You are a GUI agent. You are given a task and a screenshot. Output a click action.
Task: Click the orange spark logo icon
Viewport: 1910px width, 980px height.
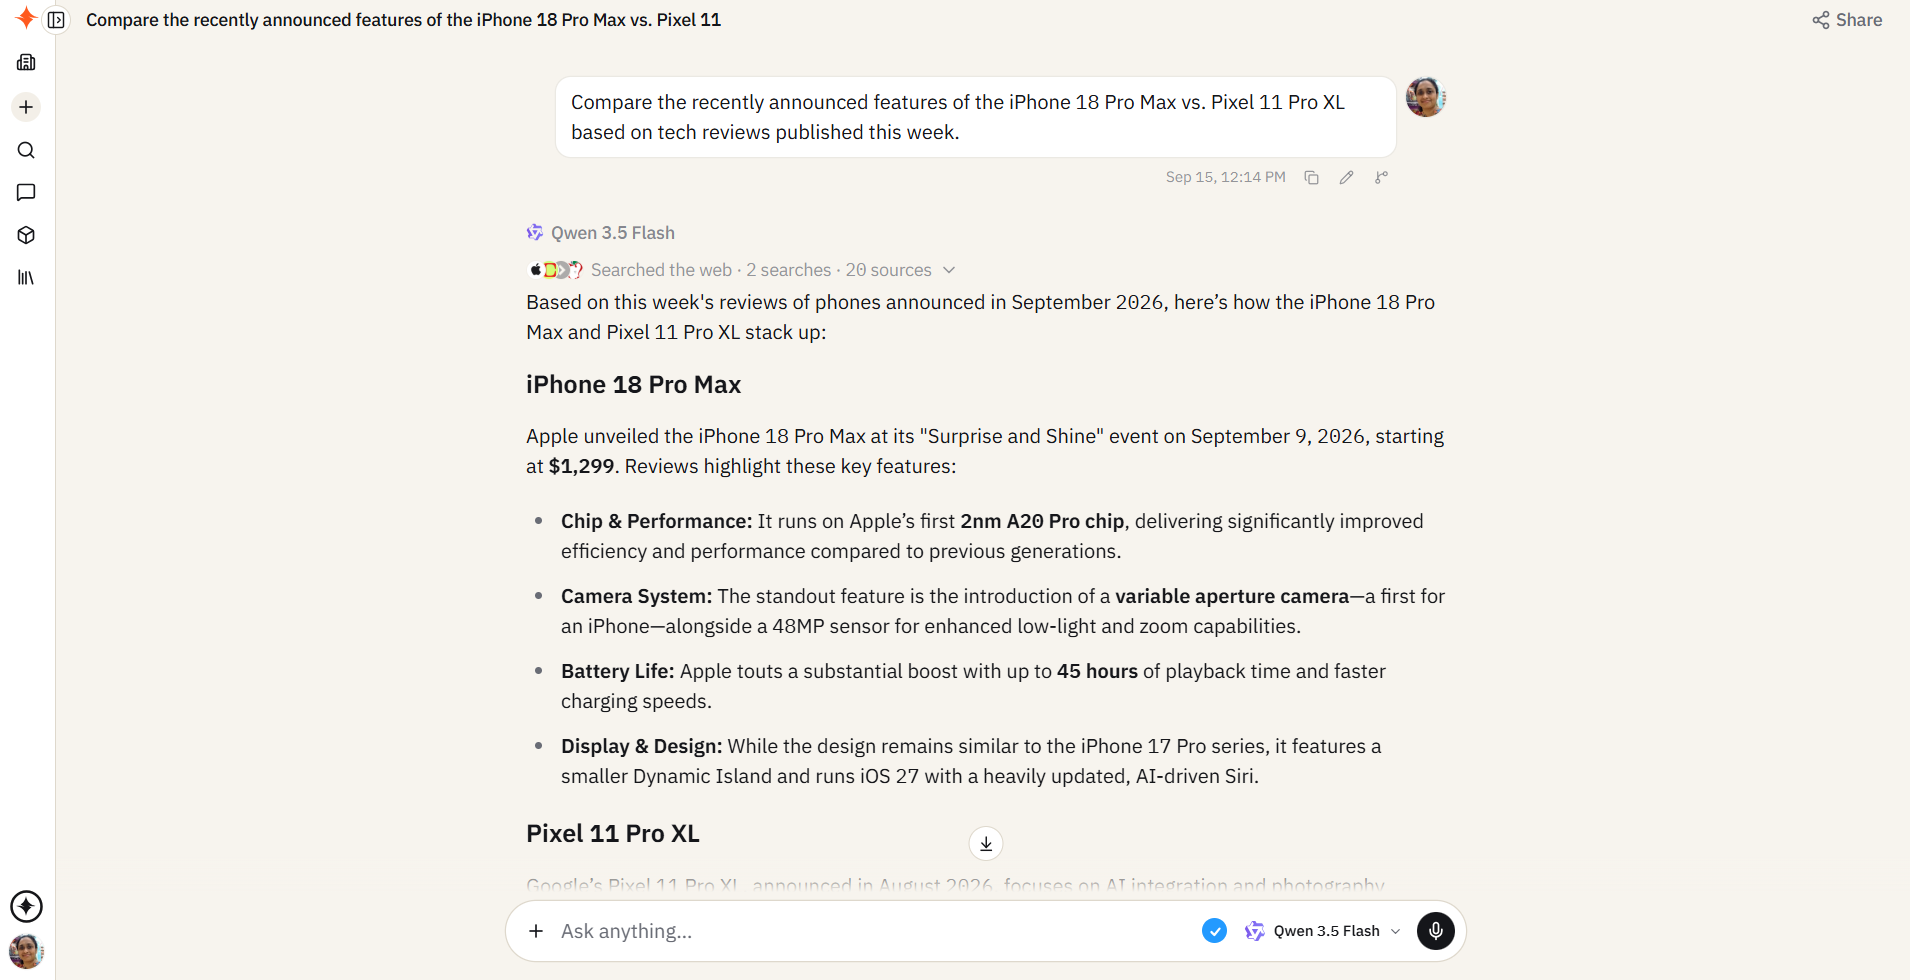point(26,18)
